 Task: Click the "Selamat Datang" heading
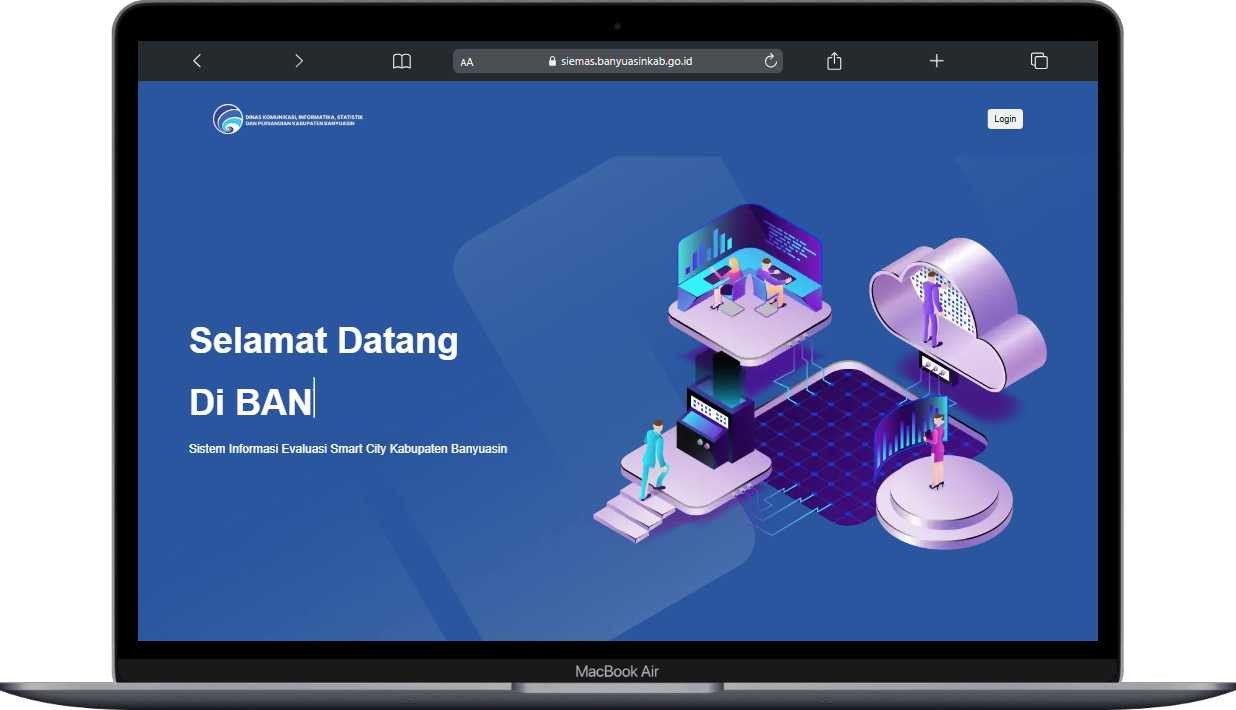coord(324,340)
